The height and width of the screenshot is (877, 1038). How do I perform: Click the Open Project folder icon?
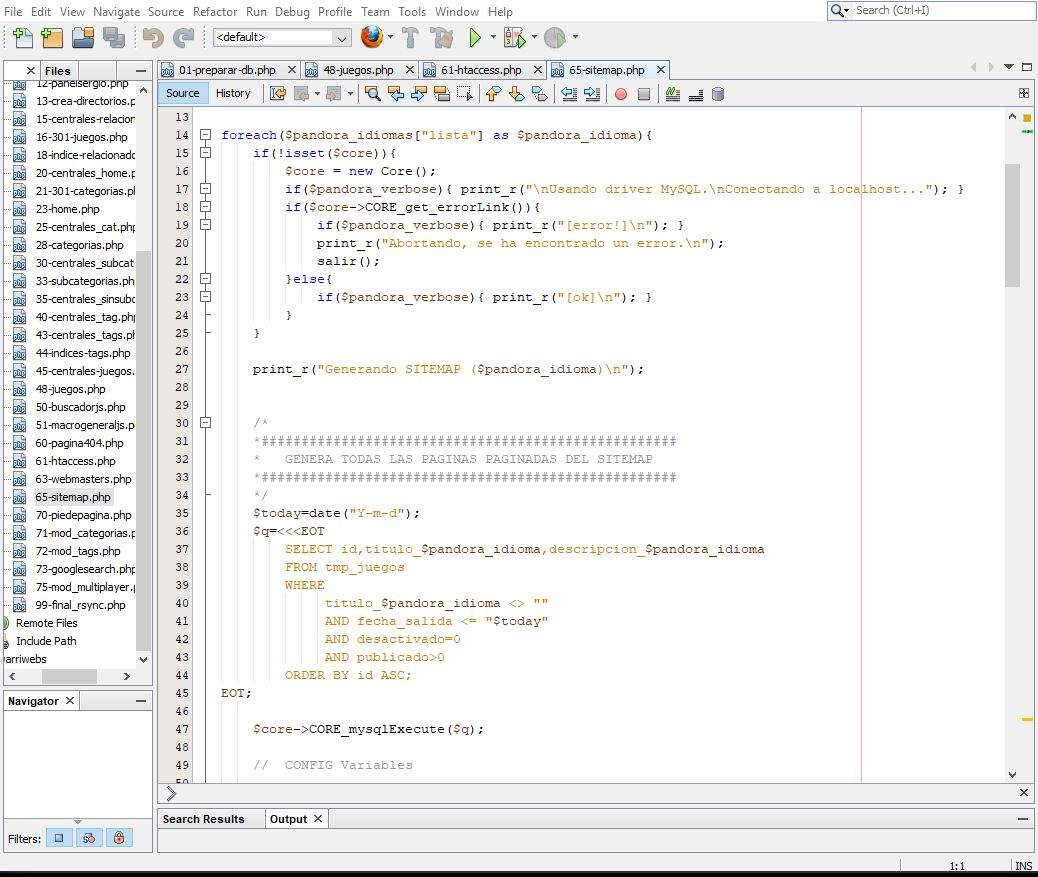[82, 38]
